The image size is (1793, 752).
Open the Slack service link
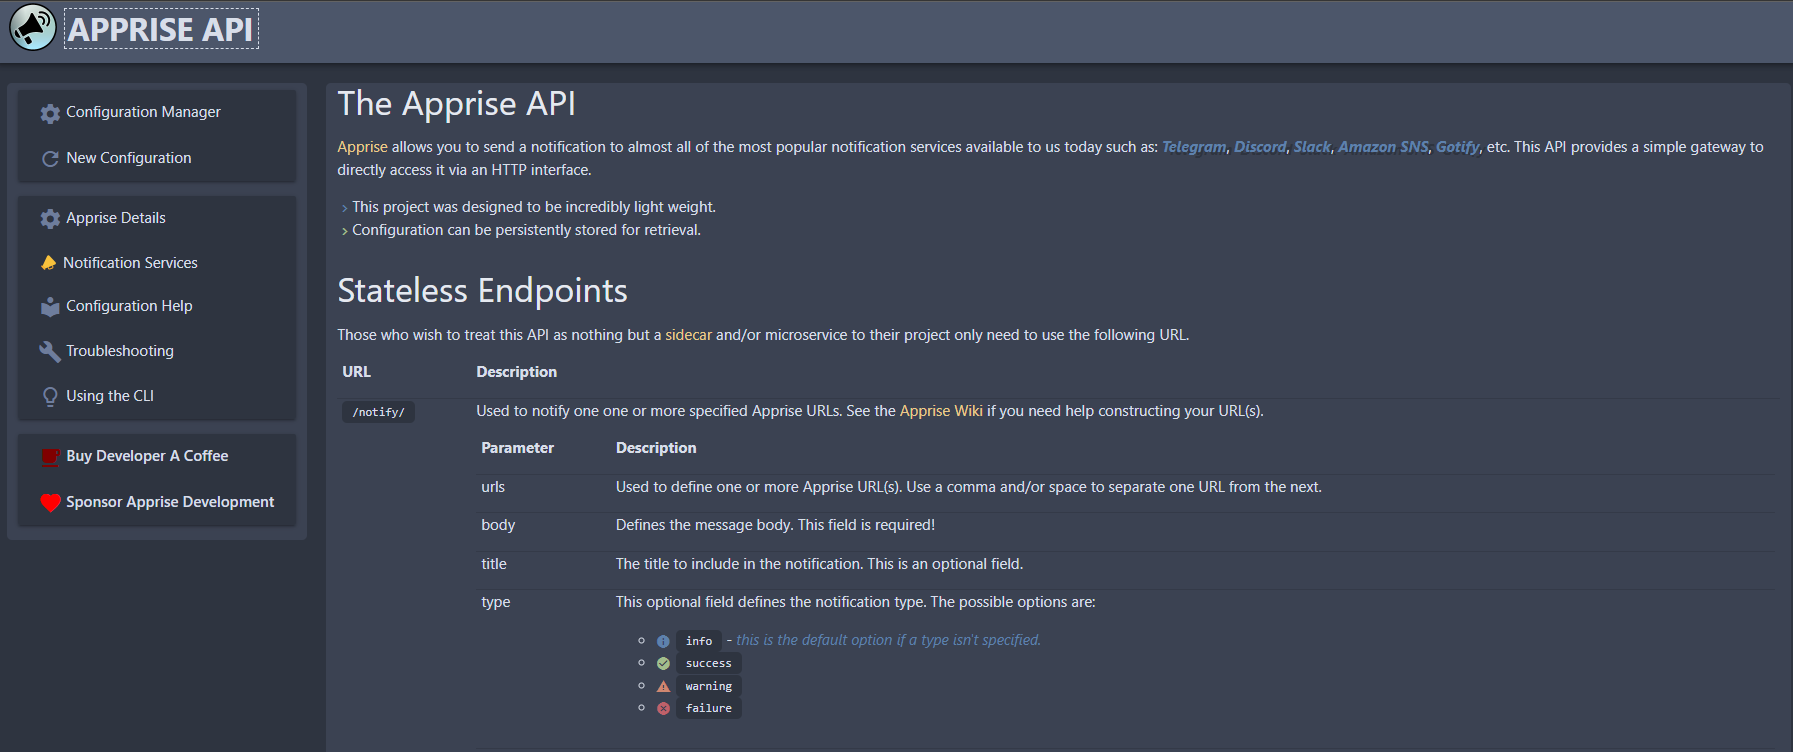coord(1312,147)
